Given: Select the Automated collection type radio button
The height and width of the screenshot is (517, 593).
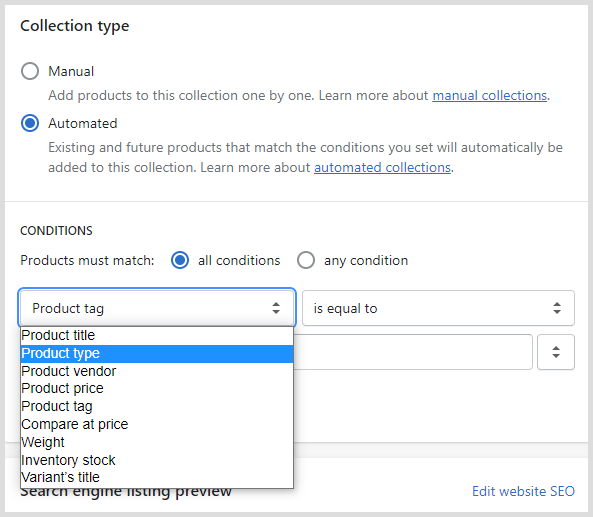Looking at the screenshot, I should click(x=30, y=123).
